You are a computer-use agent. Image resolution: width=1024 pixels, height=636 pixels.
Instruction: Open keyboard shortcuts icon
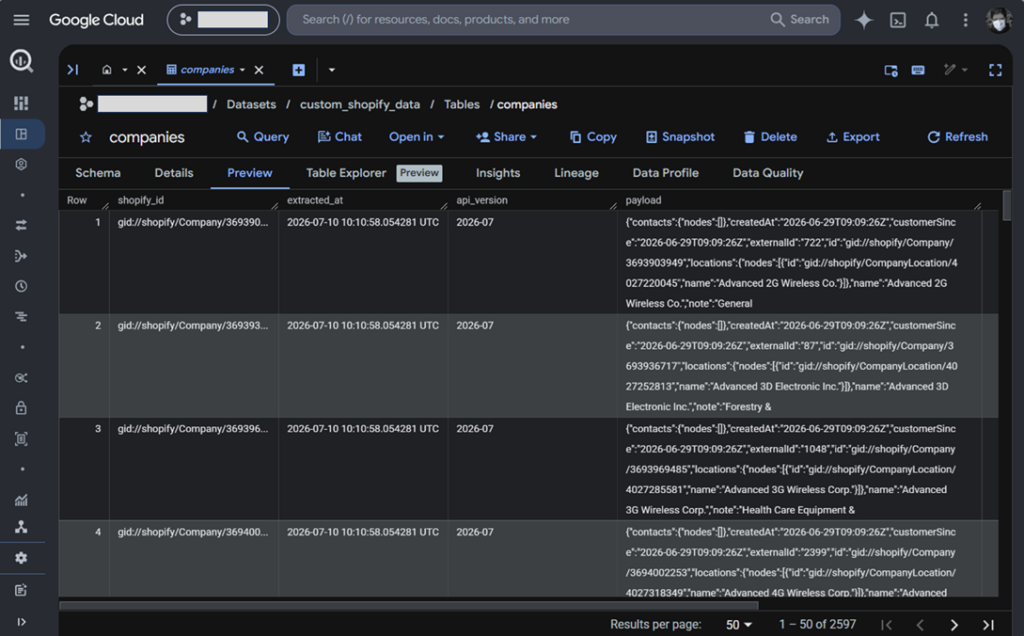click(918, 70)
